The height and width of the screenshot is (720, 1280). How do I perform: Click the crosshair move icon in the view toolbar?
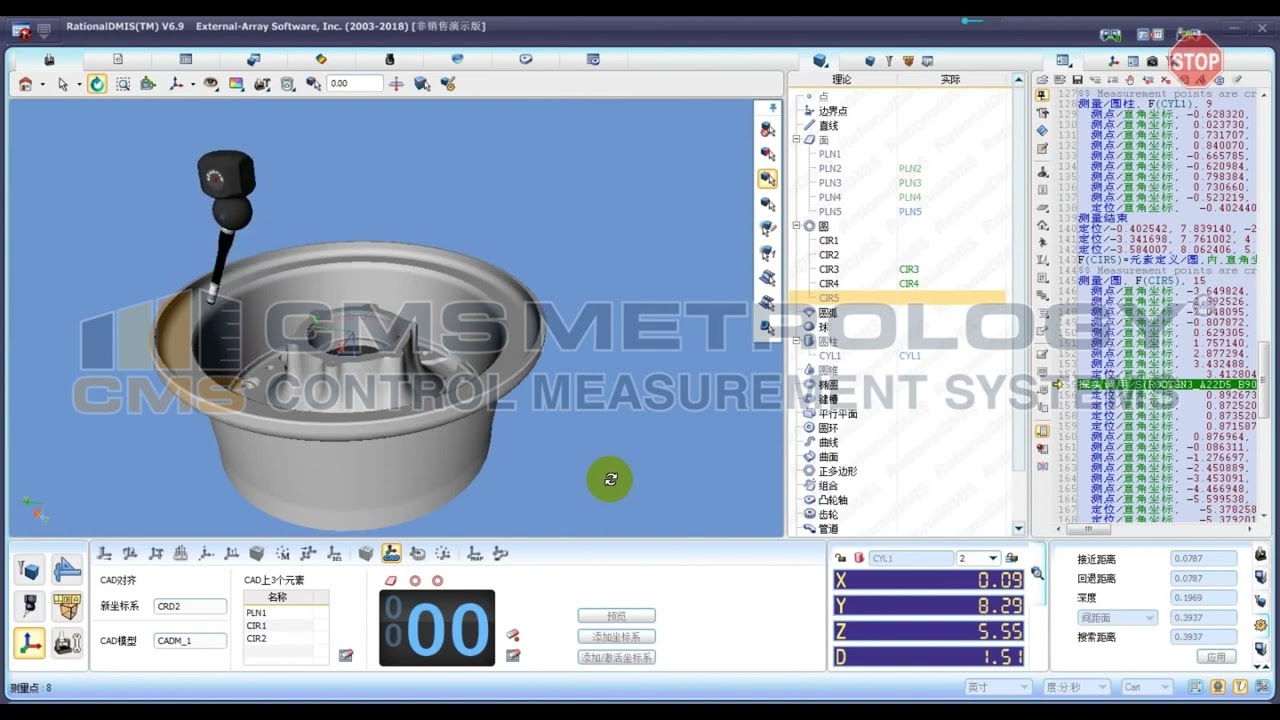click(x=396, y=84)
